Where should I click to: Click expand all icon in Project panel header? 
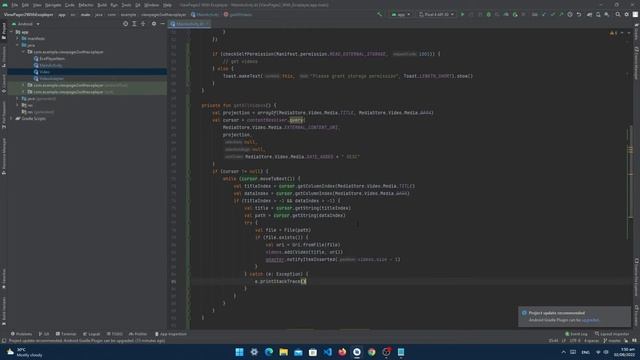(x=134, y=24)
